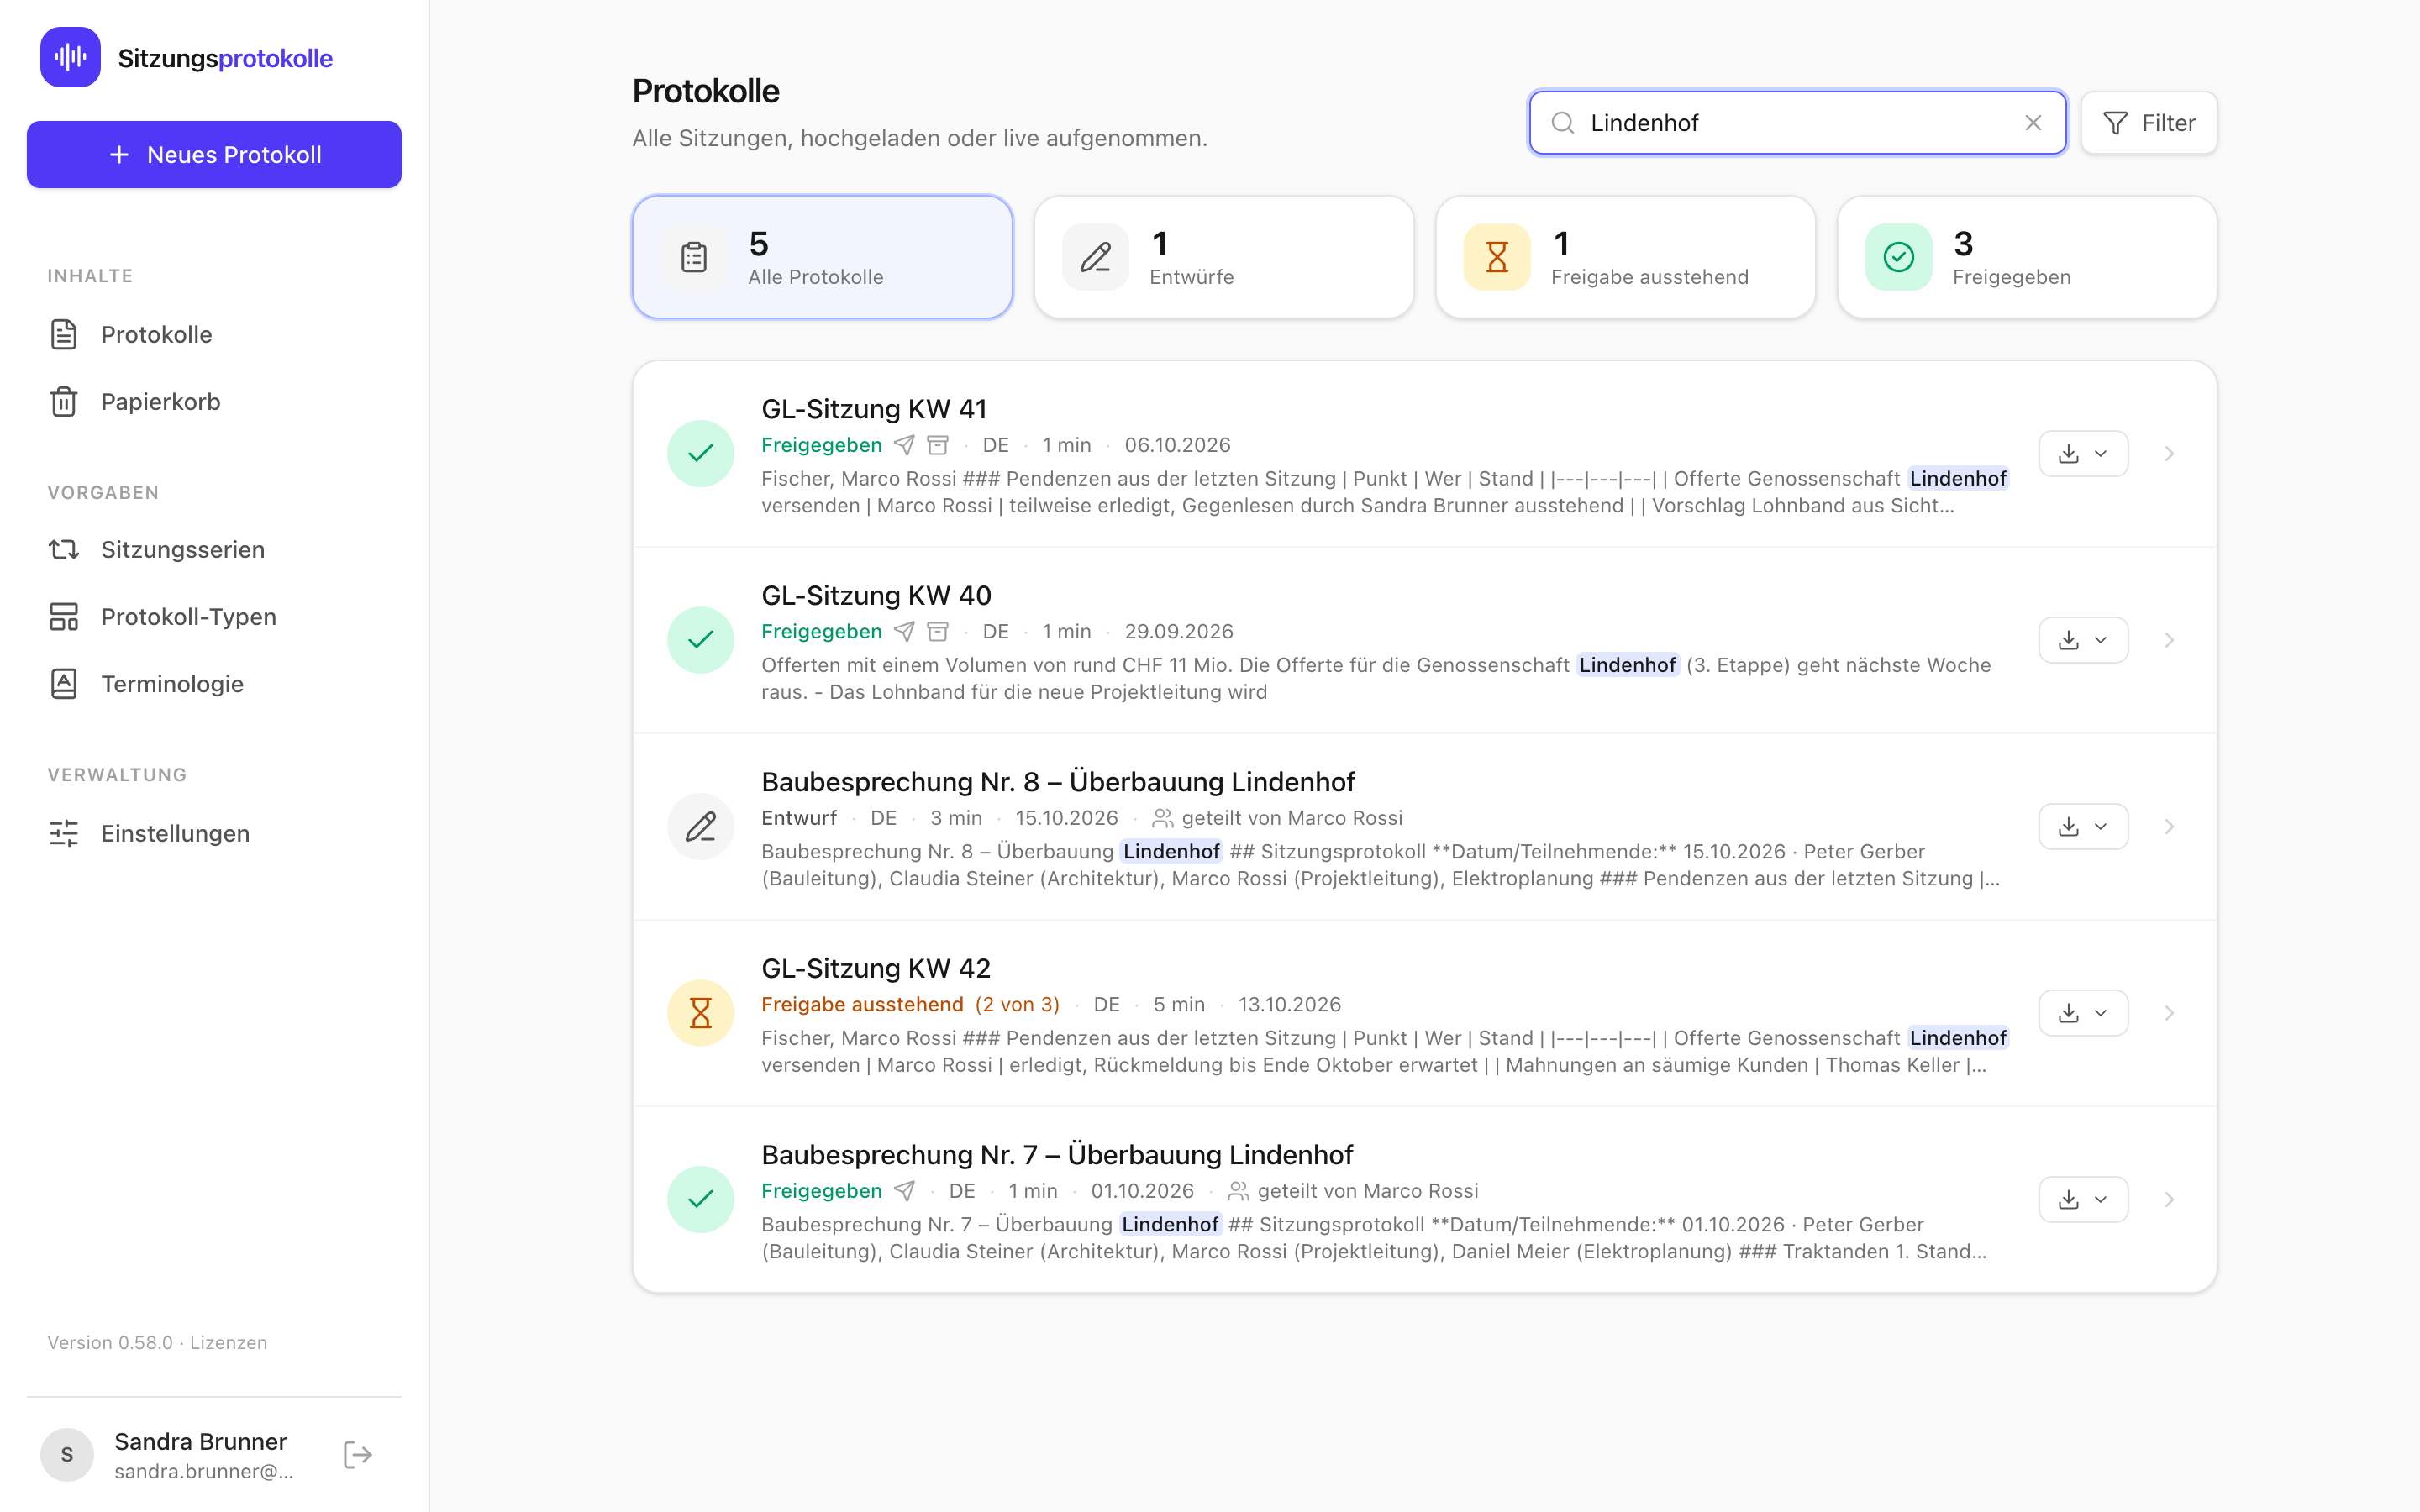
Task: Click the green check status icon of GL-Sitzung KW 40
Action: click(x=700, y=640)
